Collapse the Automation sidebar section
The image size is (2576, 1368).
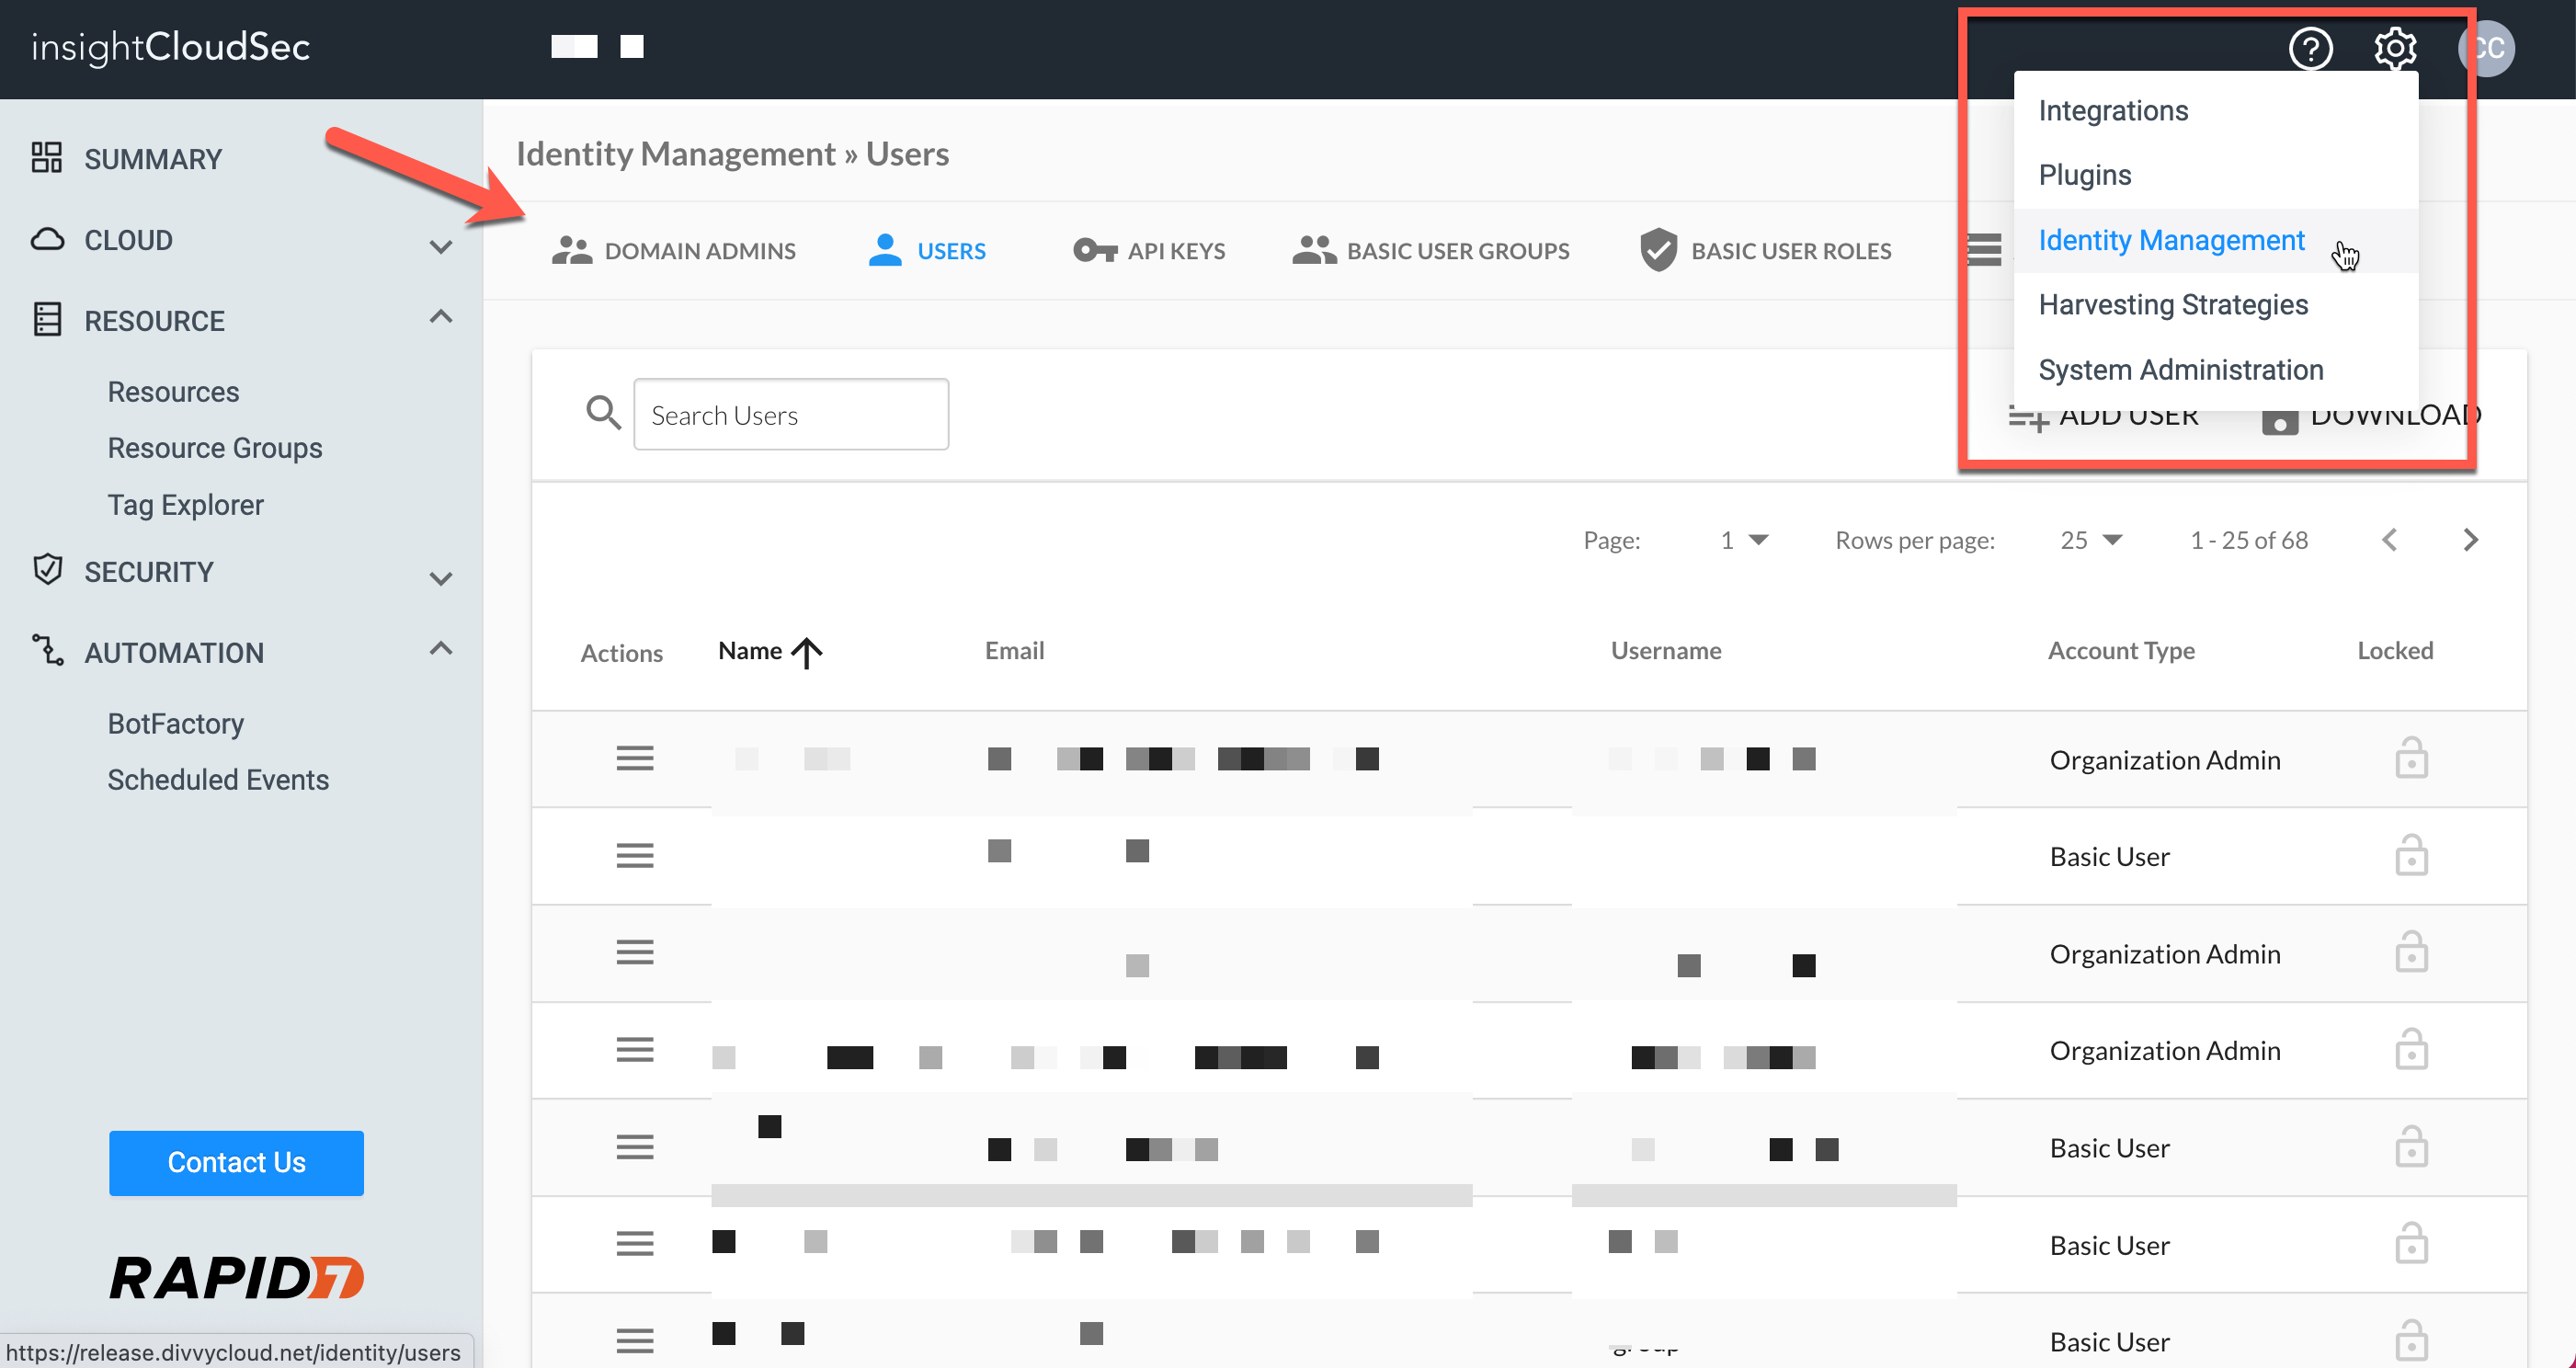click(440, 650)
